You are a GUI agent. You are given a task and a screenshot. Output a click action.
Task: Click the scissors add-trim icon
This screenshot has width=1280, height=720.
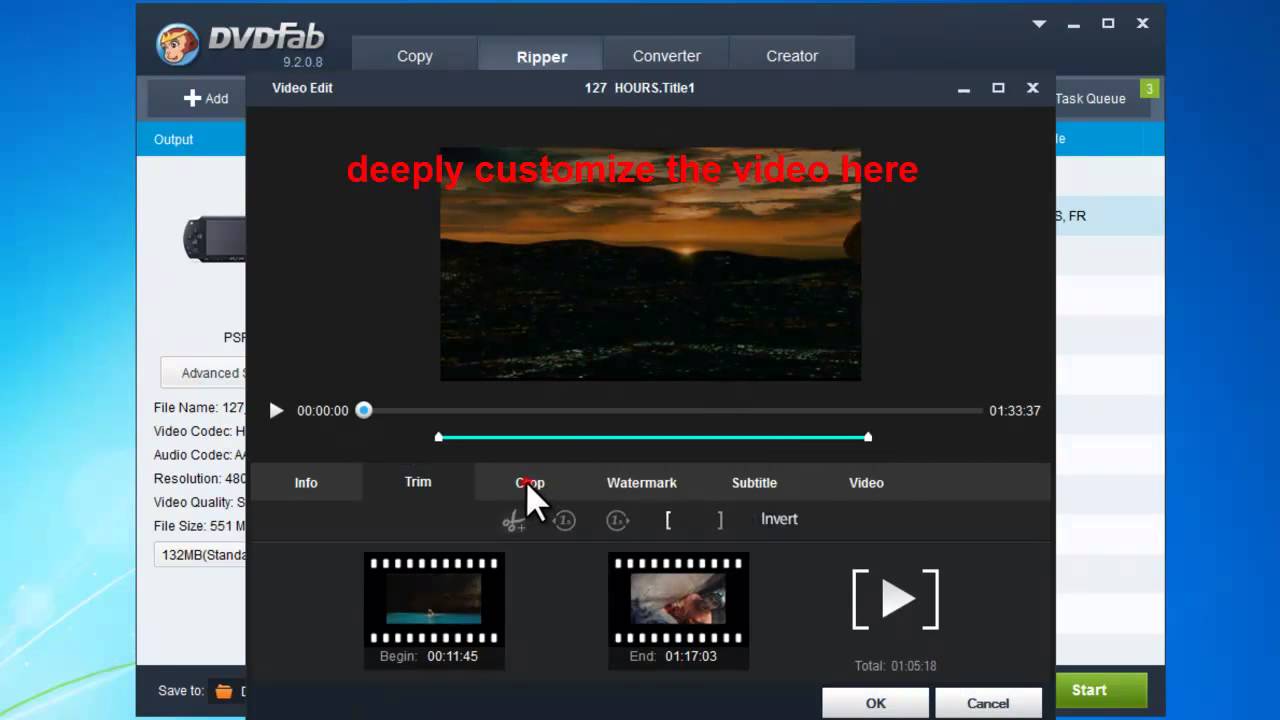pyautogui.click(x=513, y=521)
